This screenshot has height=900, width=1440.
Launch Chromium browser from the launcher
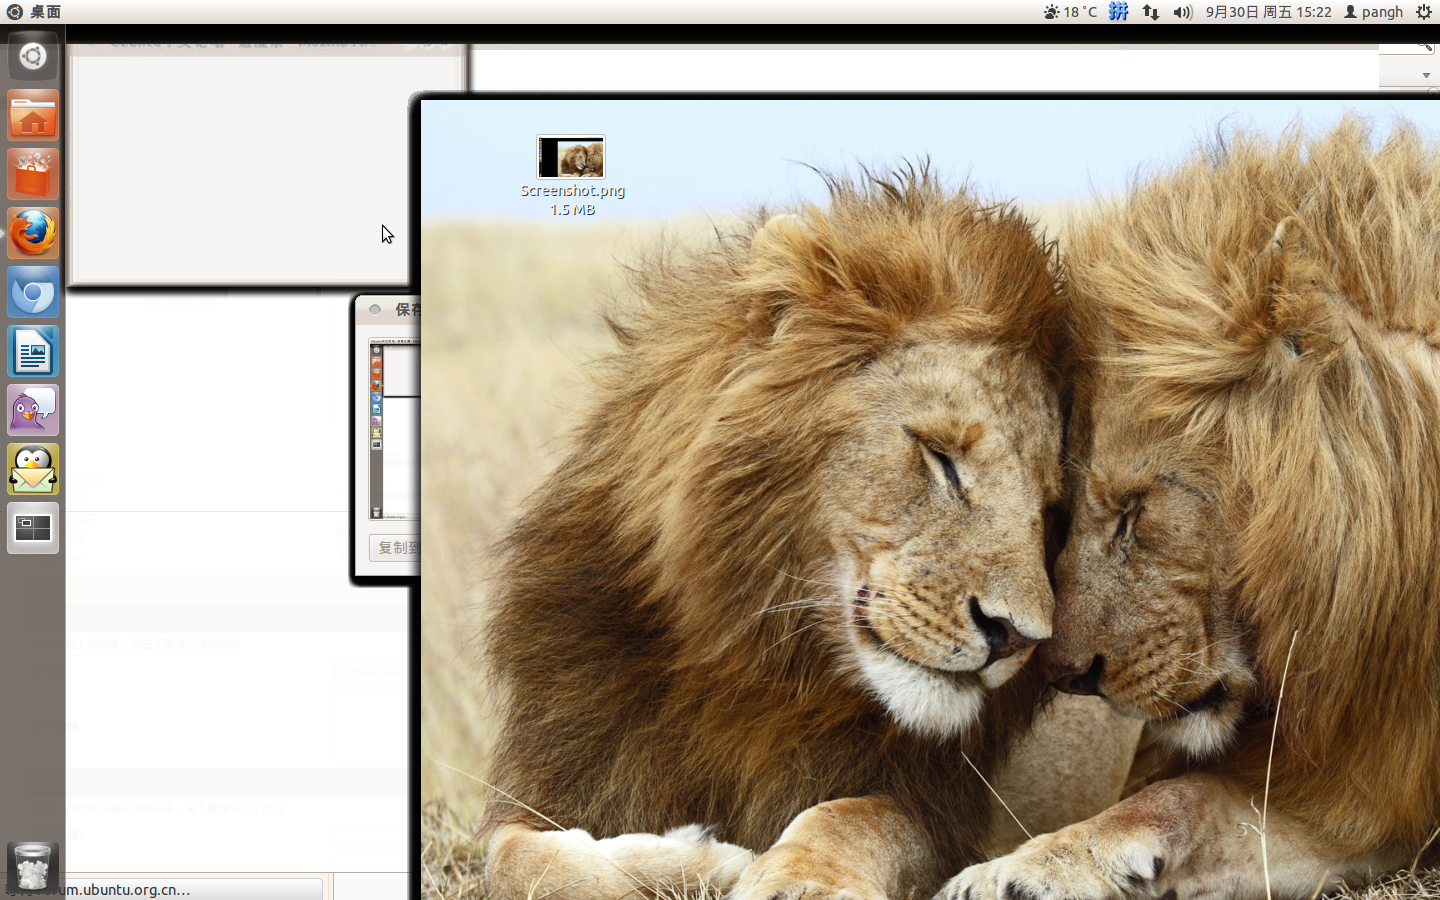click(33, 293)
